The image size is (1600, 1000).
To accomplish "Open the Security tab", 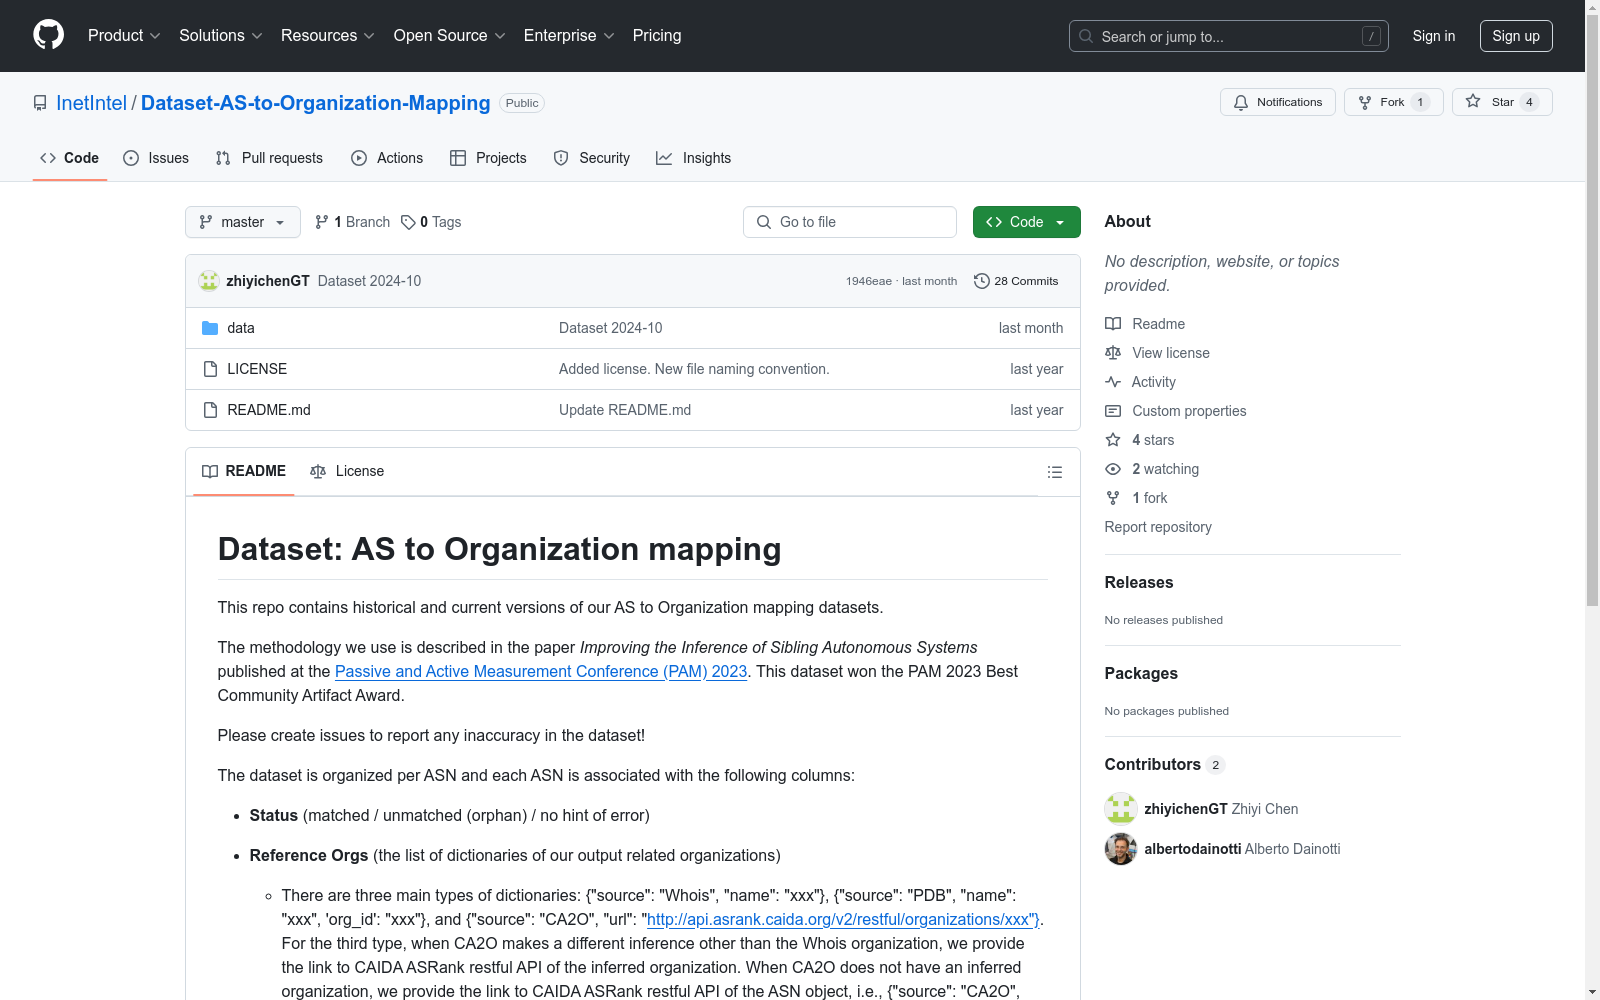I will (592, 158).
